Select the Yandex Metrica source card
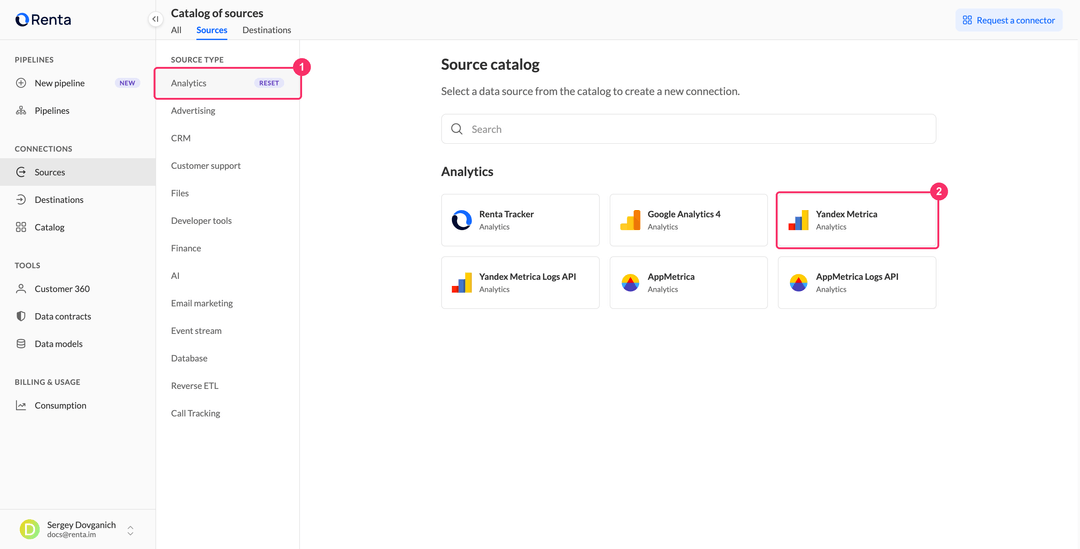This screenshot has height=549, width=1080. [857, 220]
